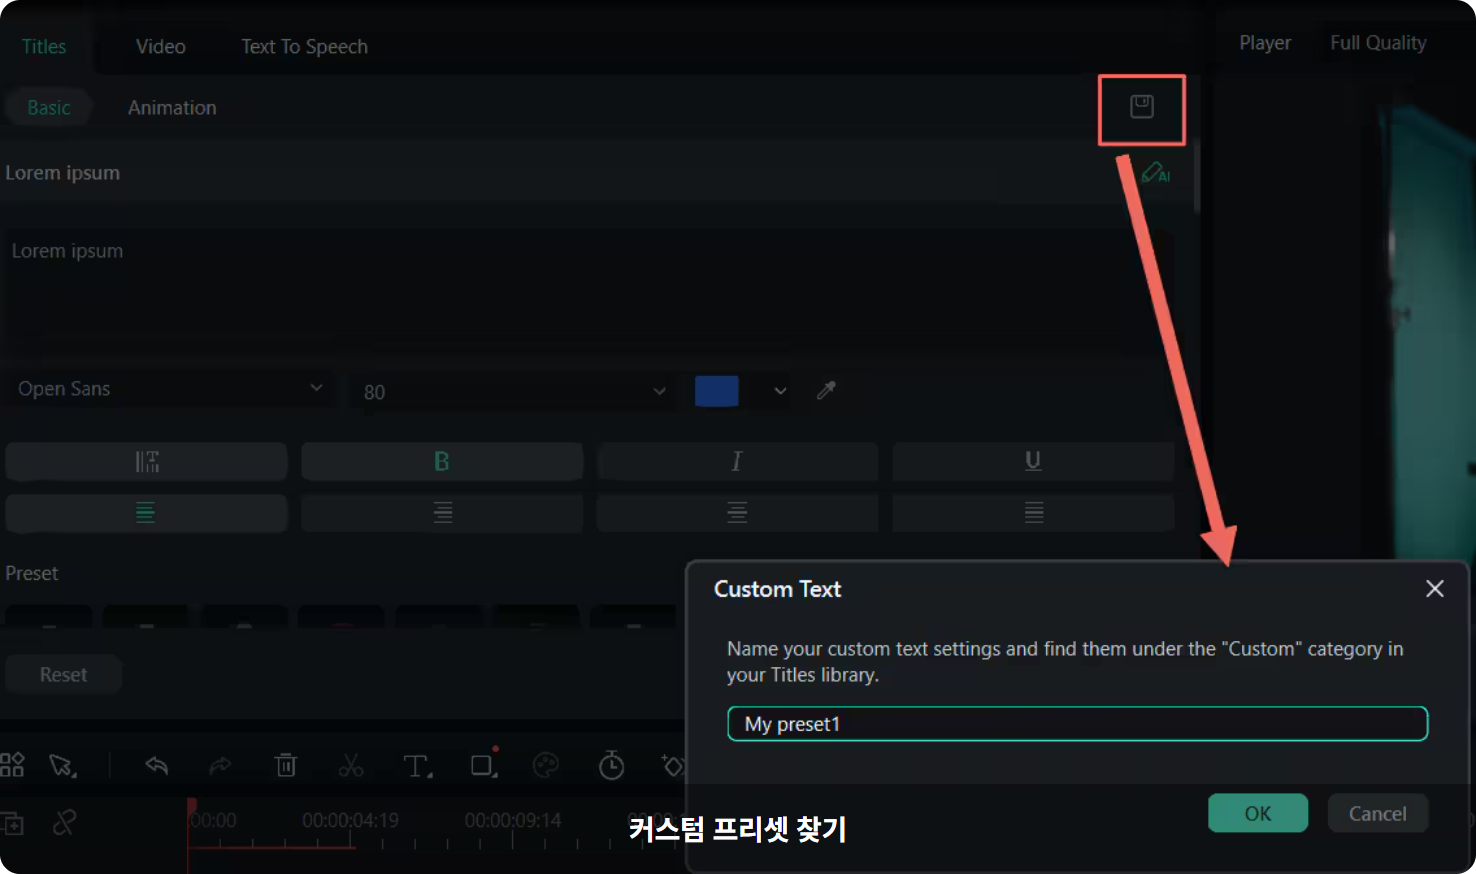Switch to the Titles tab
Screen dimensions: 1476x874
coord(44,47)
